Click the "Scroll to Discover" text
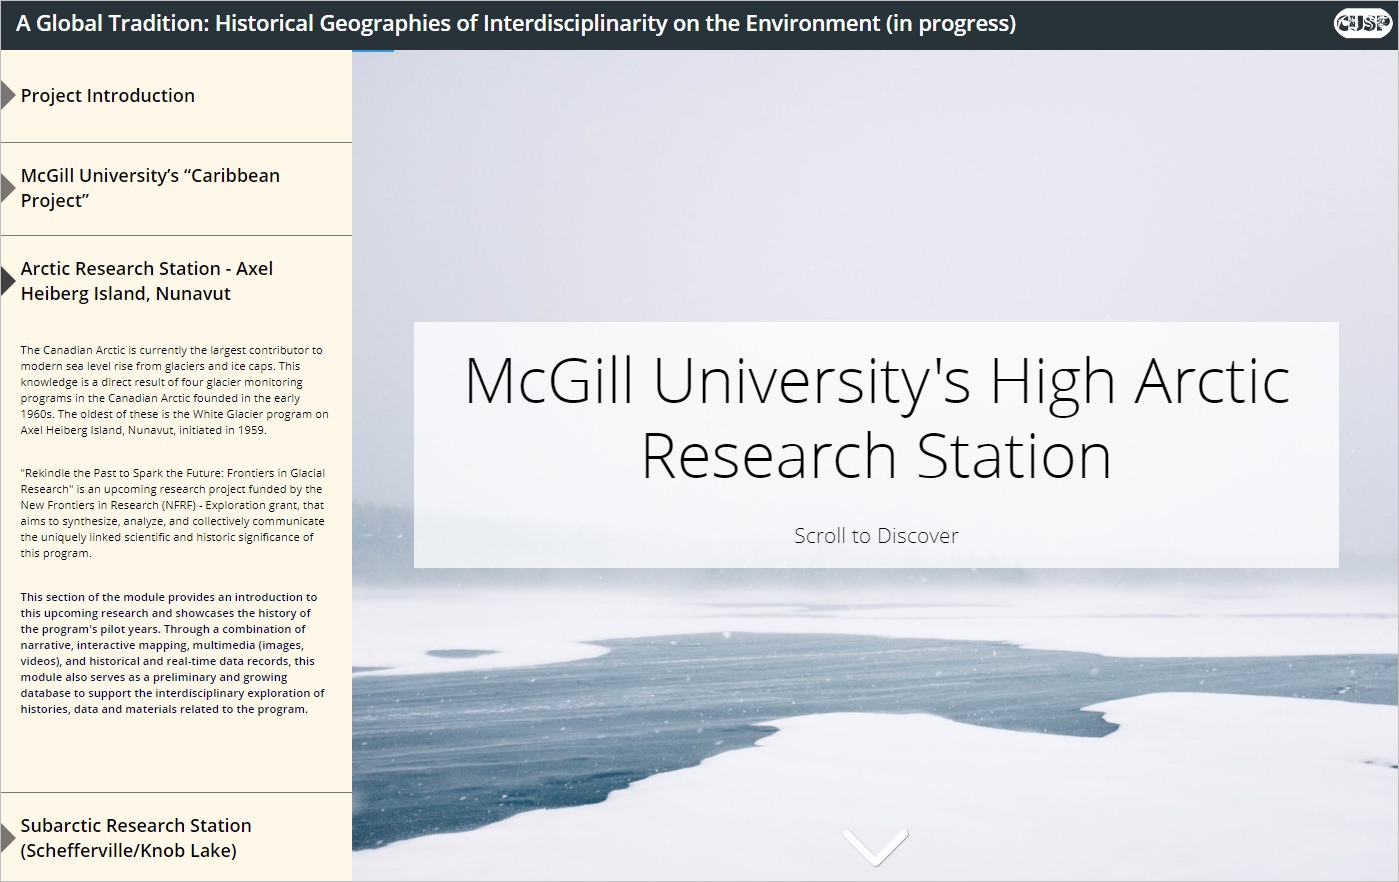 [876, 536]
